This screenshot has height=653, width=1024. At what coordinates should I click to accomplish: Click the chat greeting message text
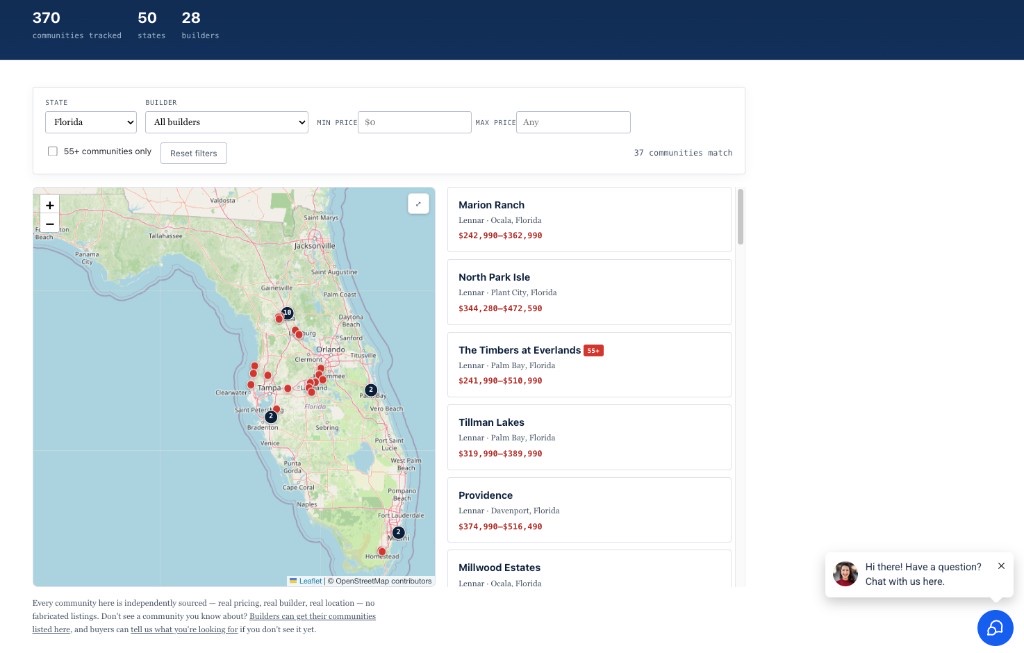[x=923, y=574]
